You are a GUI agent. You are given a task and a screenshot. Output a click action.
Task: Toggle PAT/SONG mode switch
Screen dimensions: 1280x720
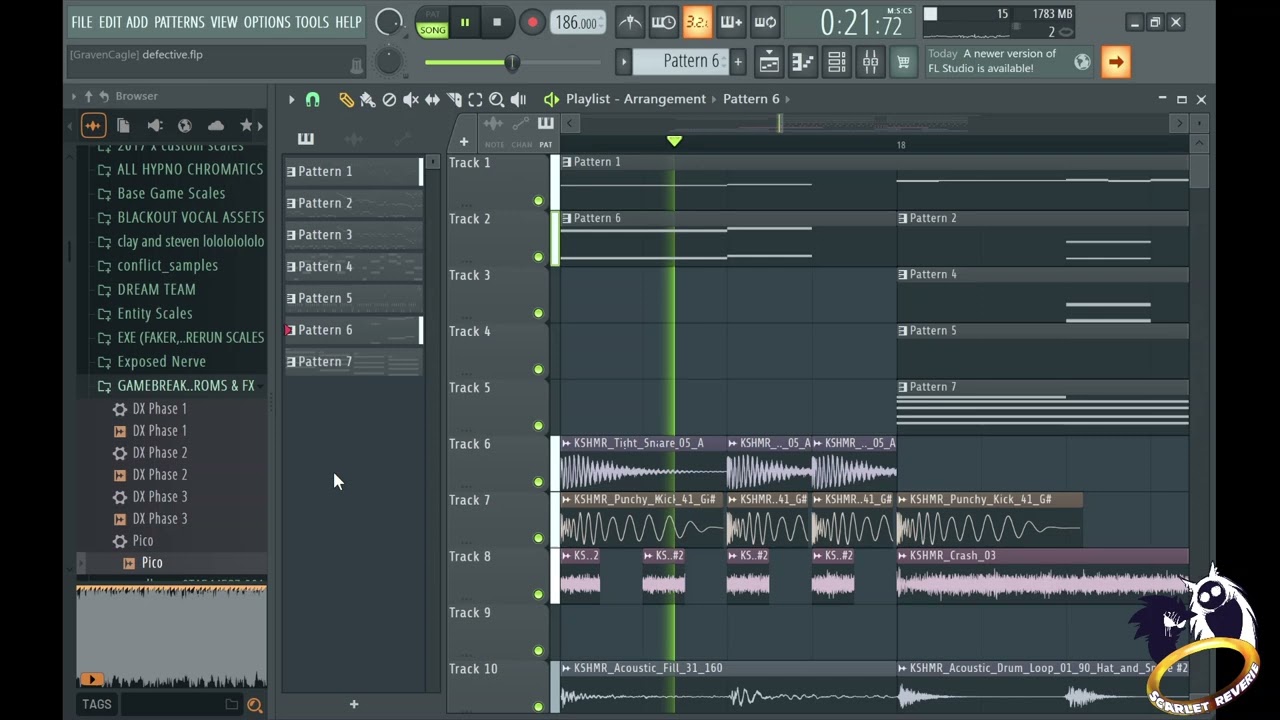tap(432, 23)
